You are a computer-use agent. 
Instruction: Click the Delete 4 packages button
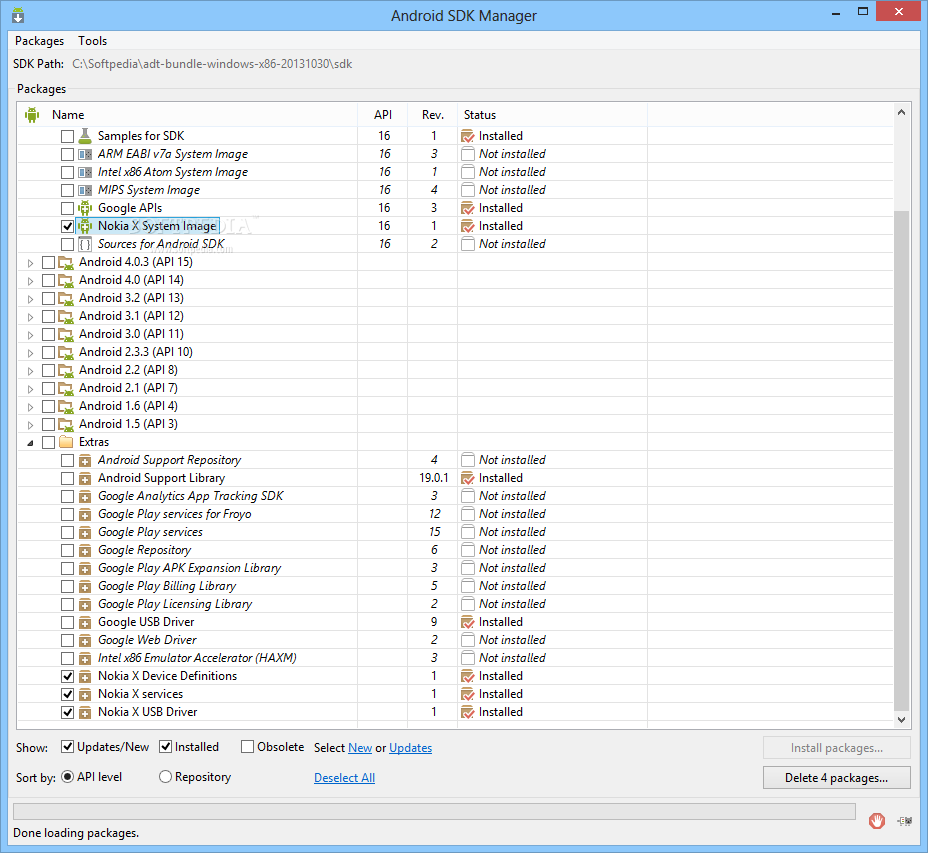point(836,778)
